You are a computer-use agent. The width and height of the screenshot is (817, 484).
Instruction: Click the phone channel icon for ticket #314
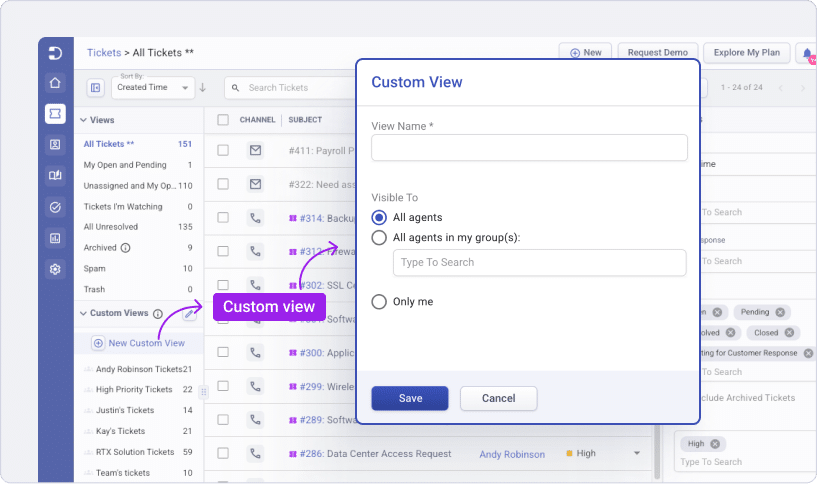(x=255, y=218)
